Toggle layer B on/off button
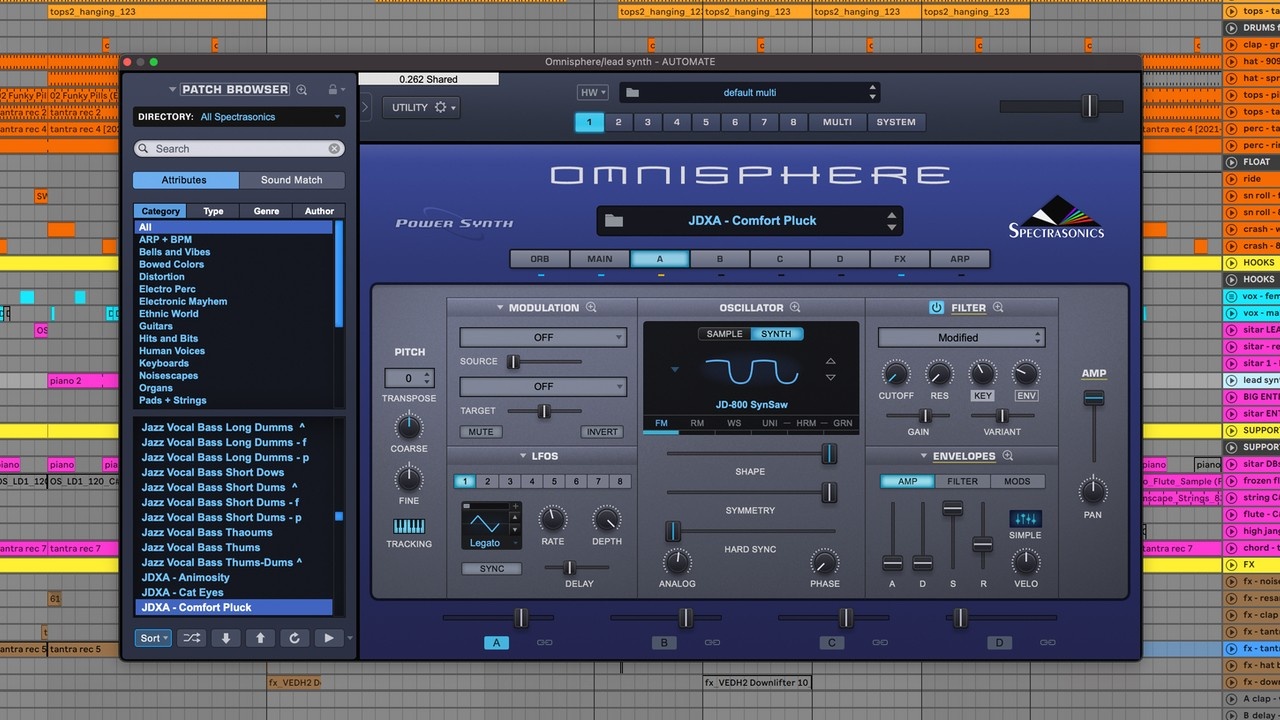 pos(664,643)
